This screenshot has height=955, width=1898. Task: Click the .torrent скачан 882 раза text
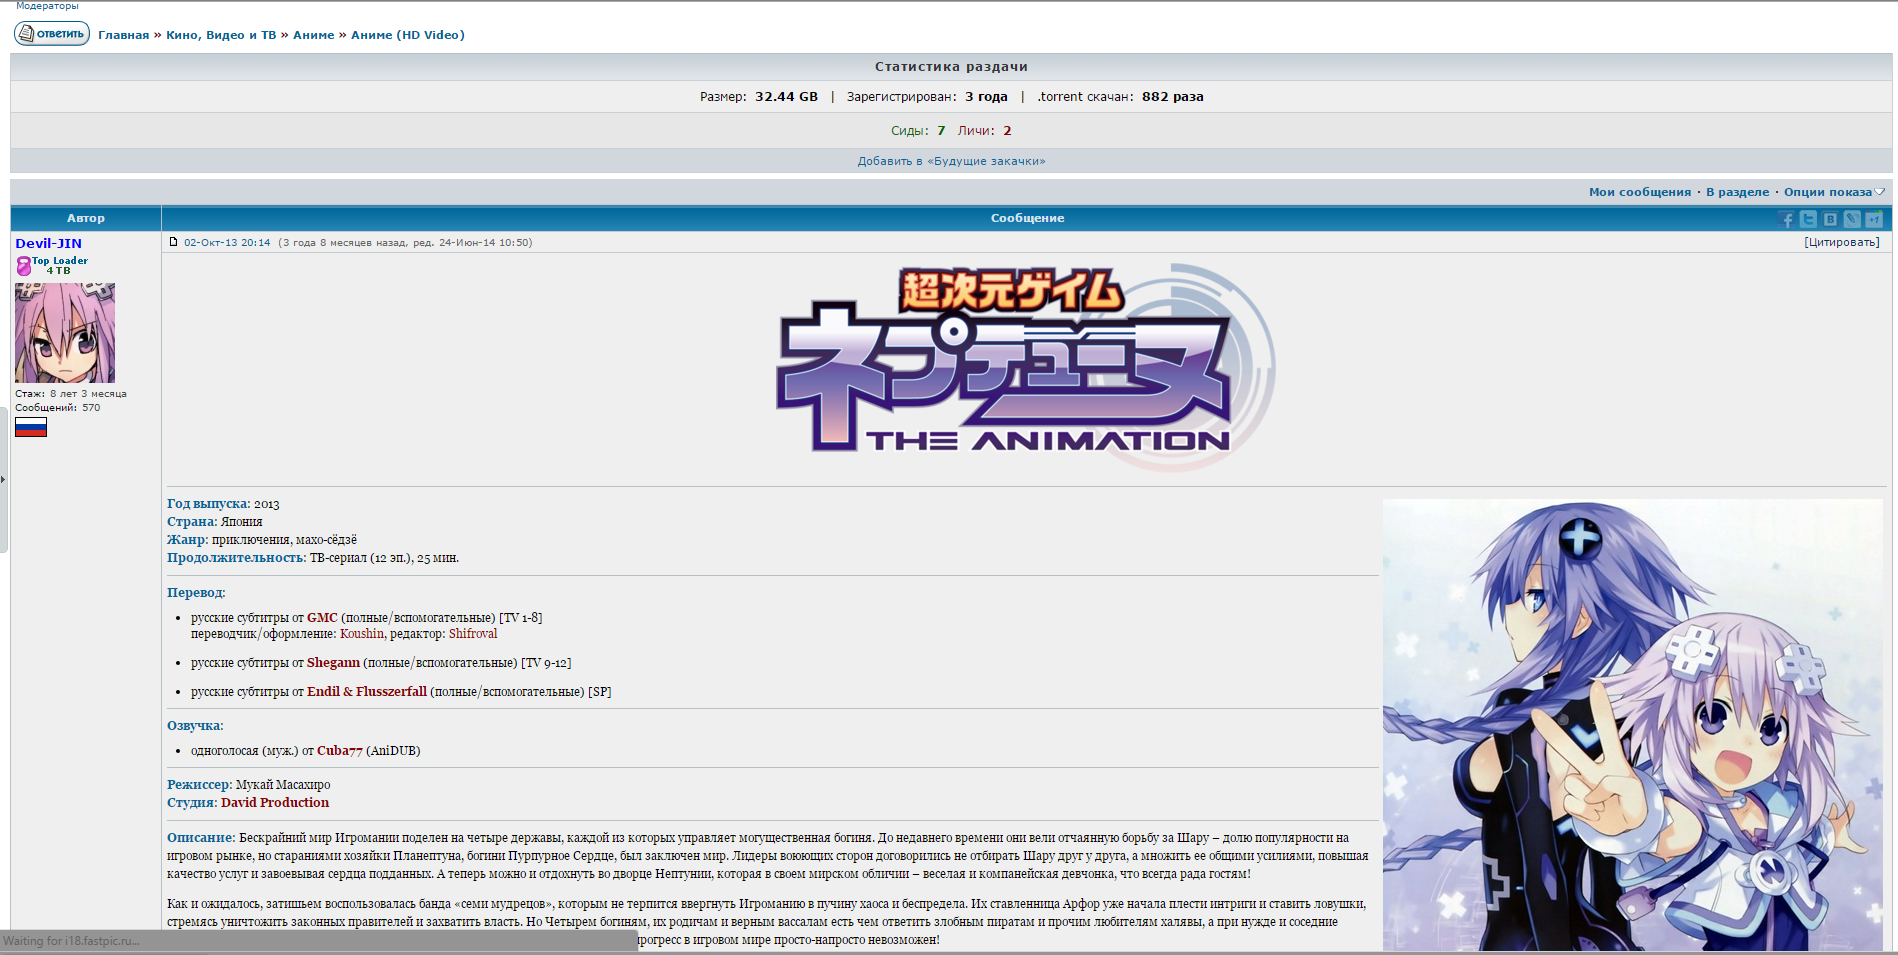1120,97
